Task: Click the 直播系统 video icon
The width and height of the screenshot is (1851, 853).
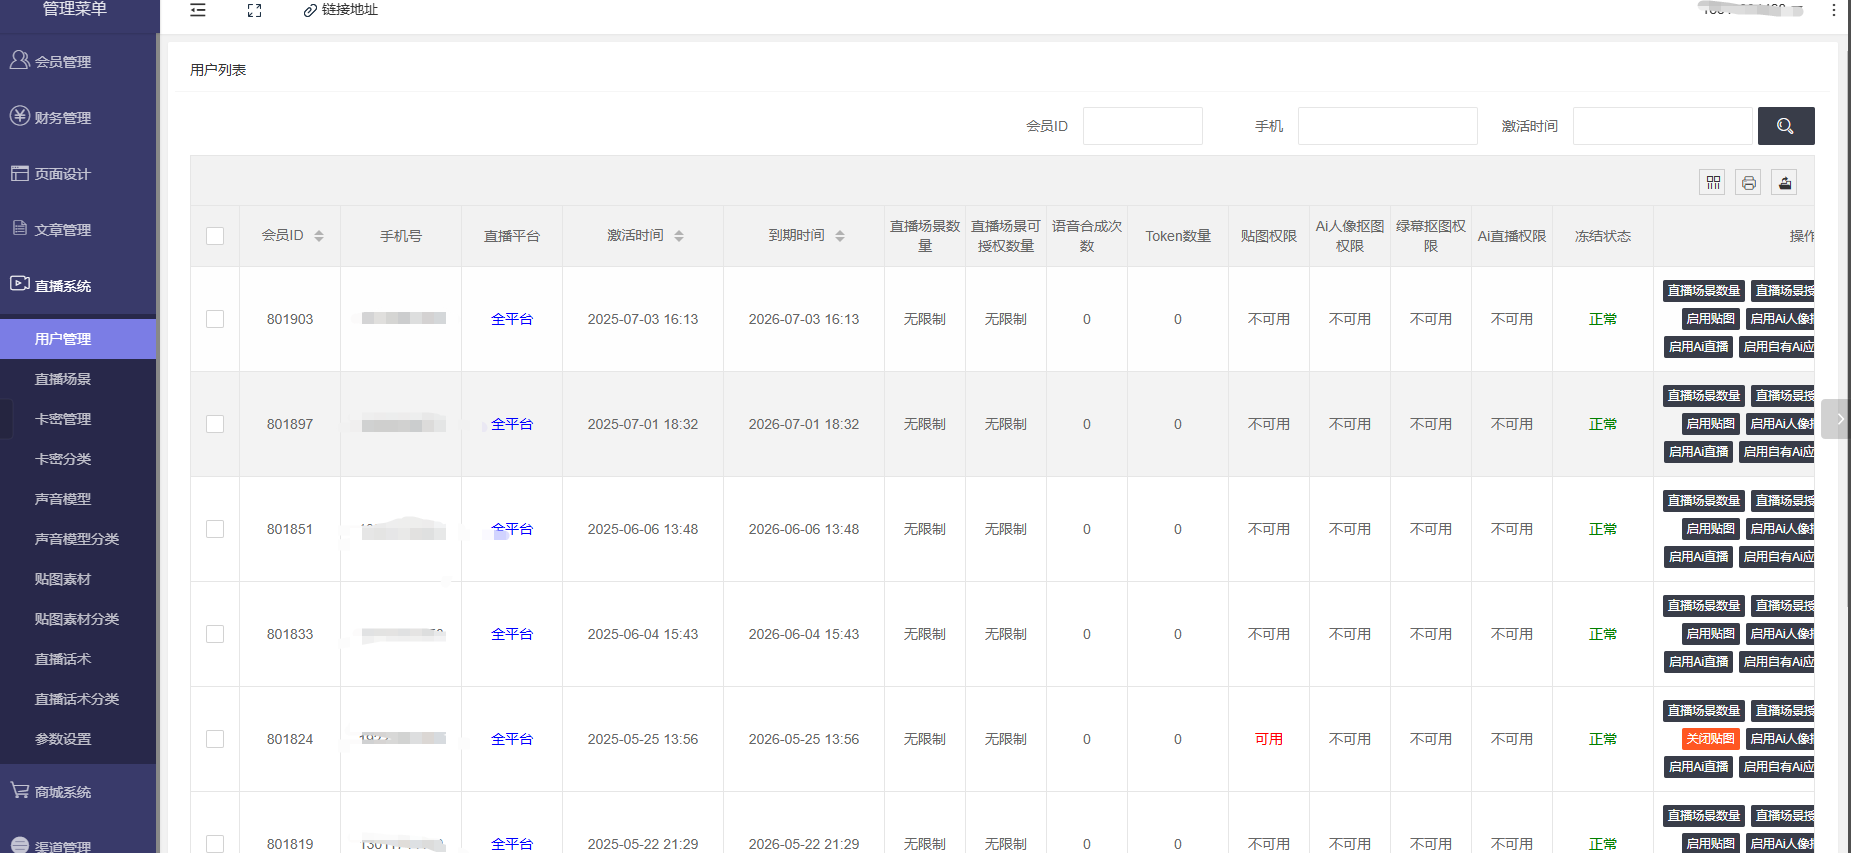Action: click(x=19, y=284)
